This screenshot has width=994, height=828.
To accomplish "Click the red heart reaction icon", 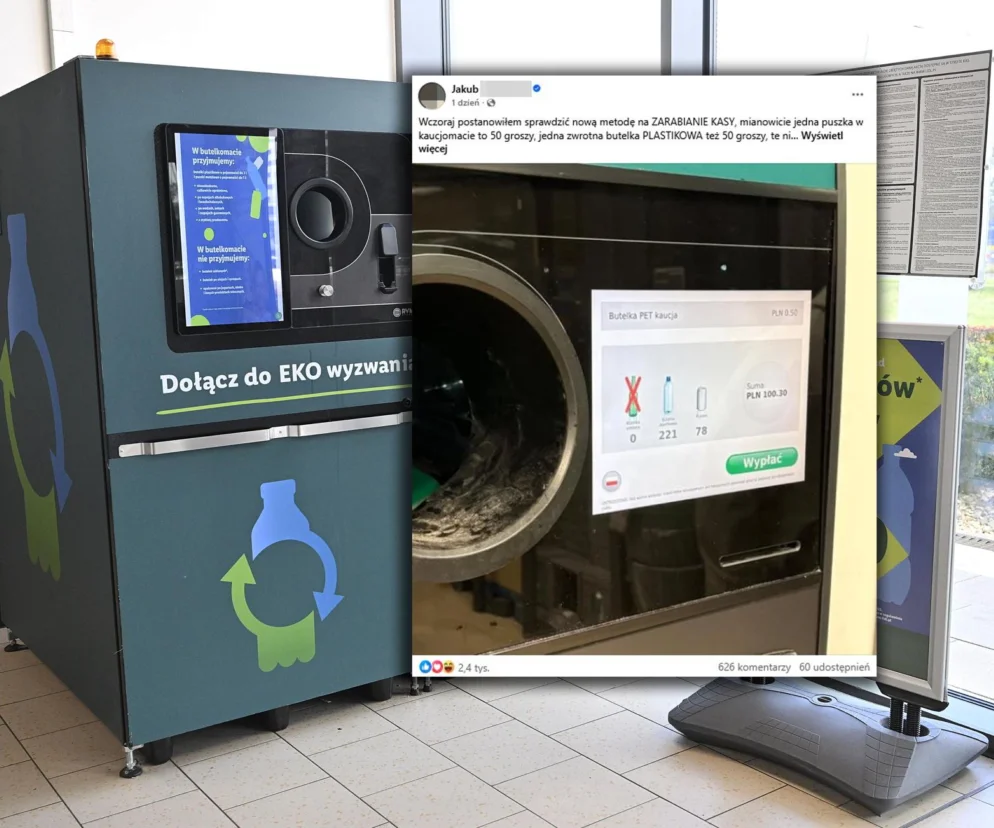I will [x=435, y=666].
